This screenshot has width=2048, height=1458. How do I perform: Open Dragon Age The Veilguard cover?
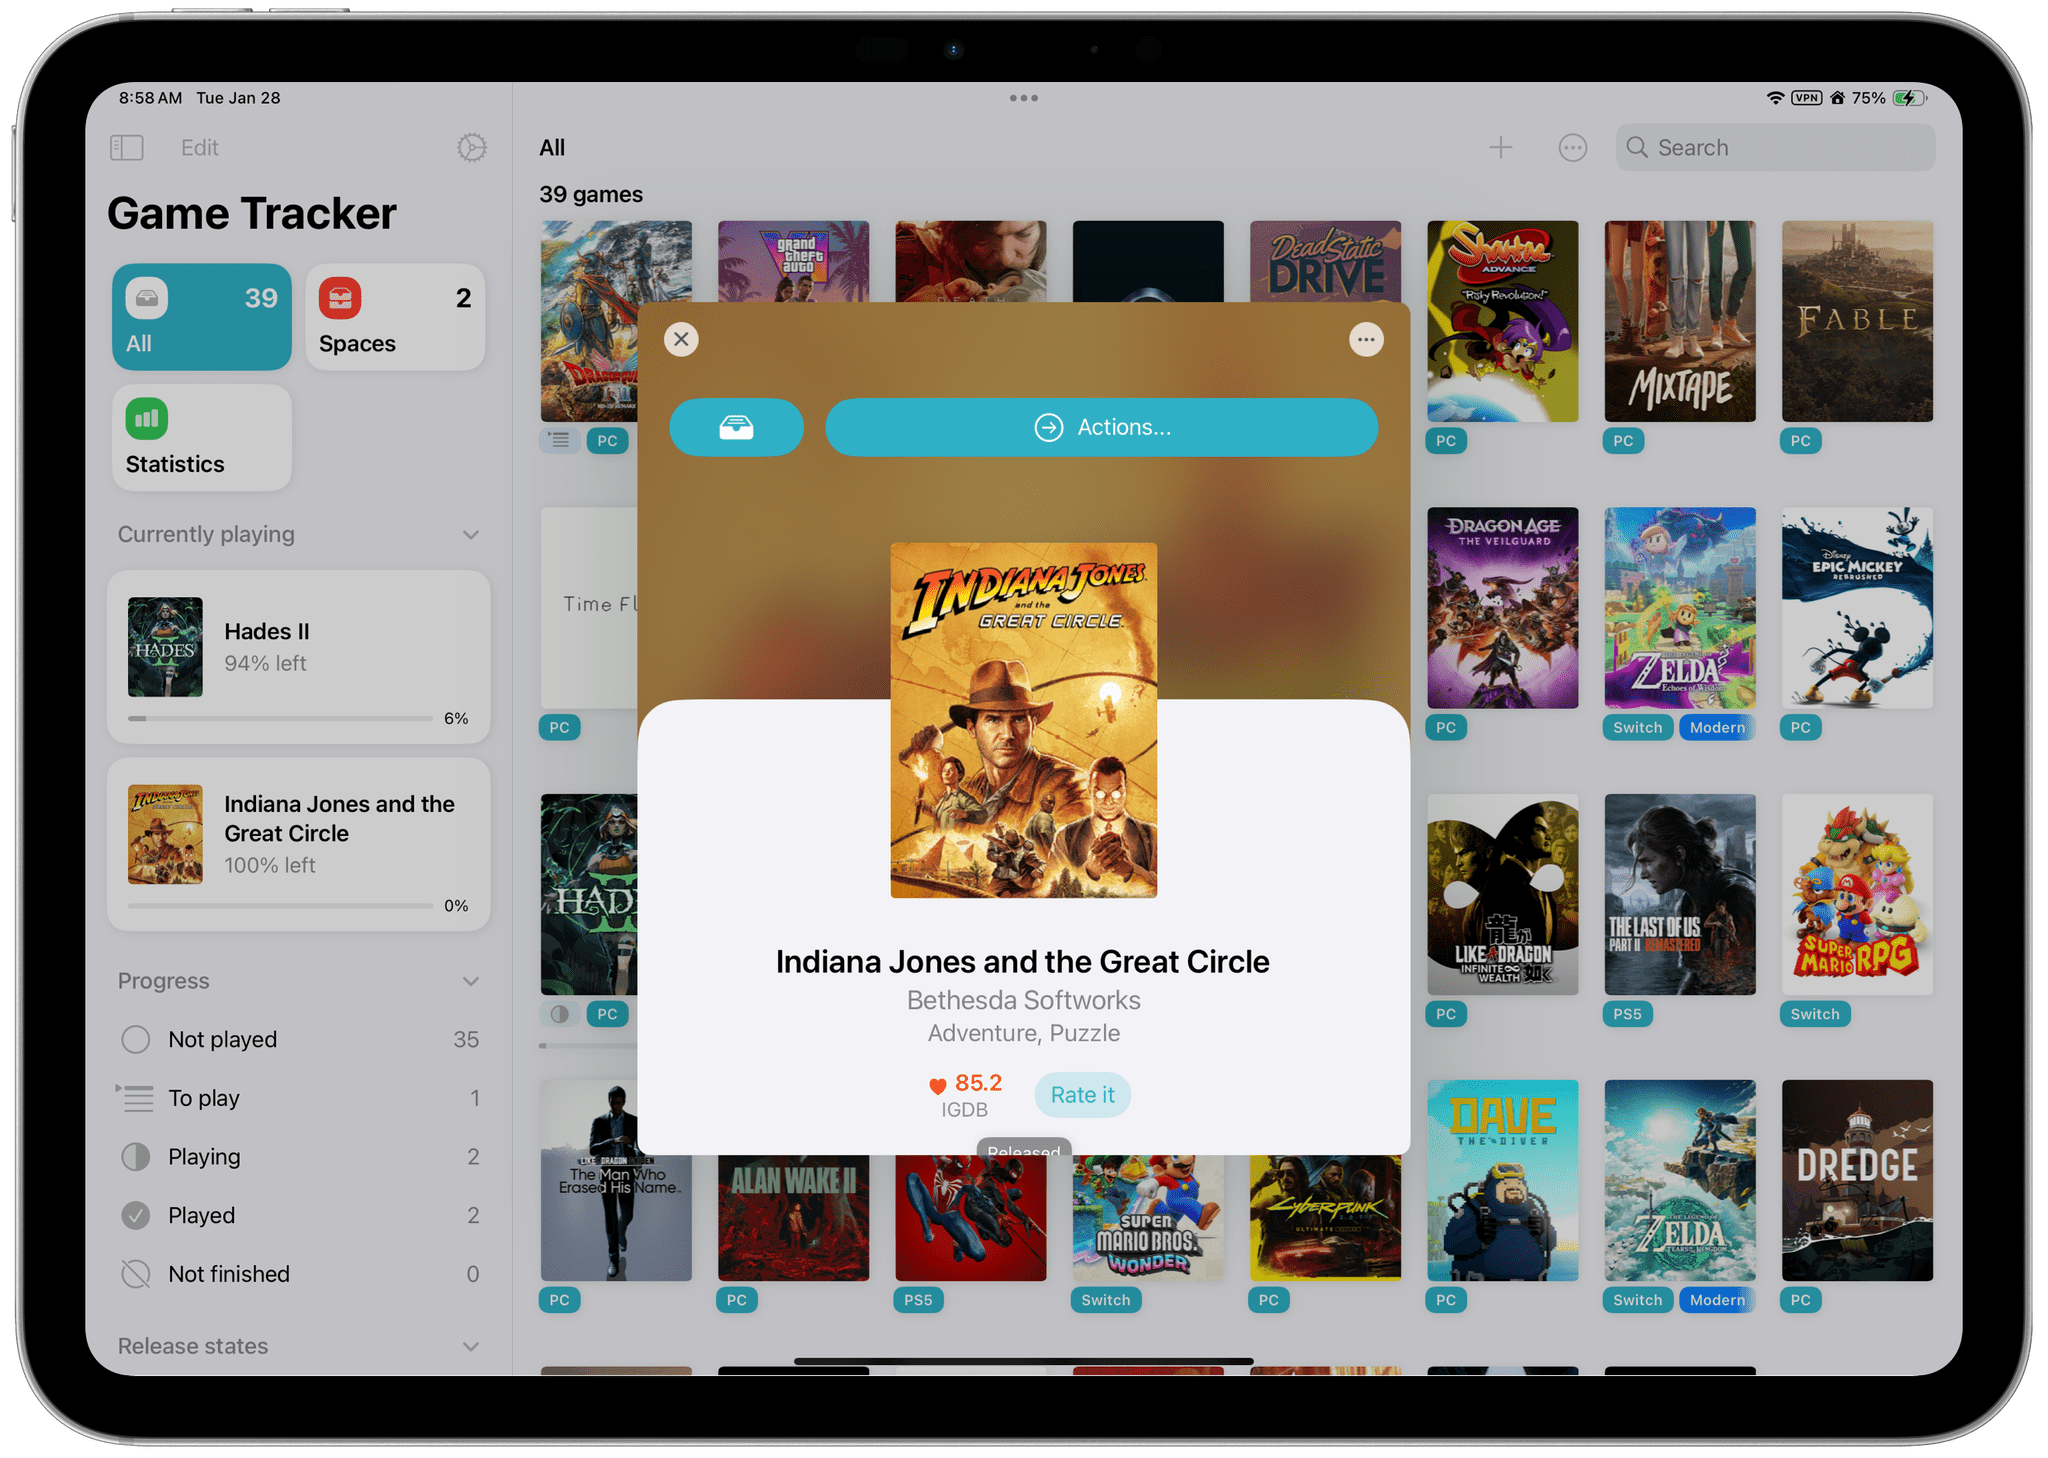click(1502, 608)
